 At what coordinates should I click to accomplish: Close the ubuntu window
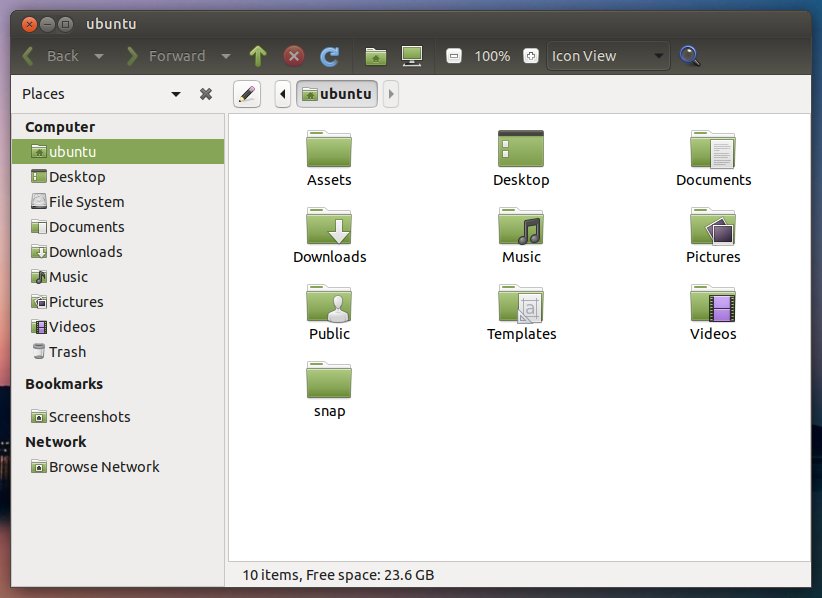pyautogui.click(x=29, y=24)
